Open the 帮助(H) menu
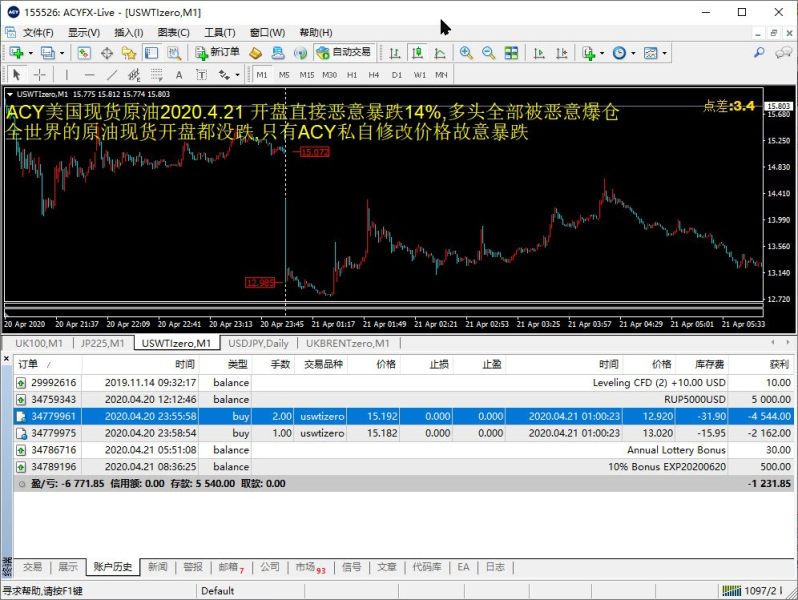This screenshot has height=600, width=798. pos(316,33)
